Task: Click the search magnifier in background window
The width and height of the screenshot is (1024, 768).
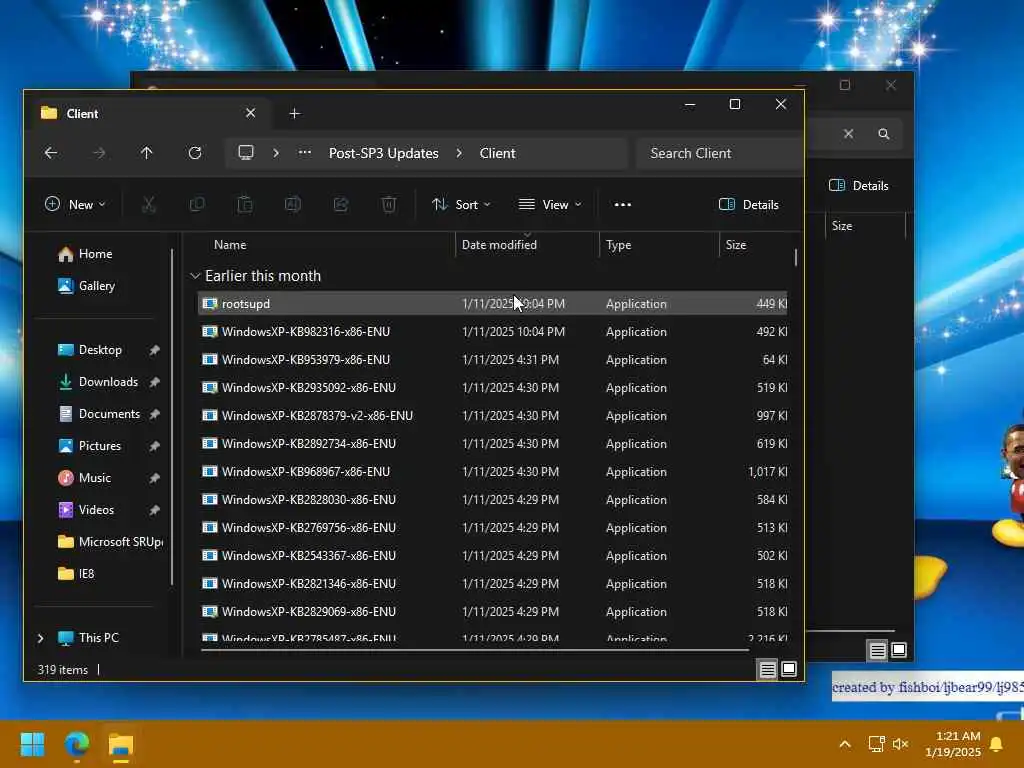Action: coord(884,134)
